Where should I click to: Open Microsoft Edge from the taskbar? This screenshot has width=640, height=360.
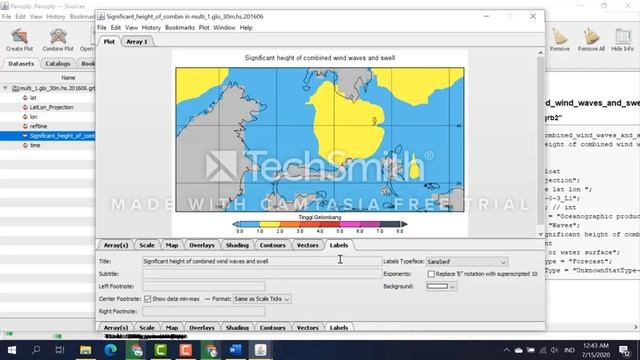click(111, 350)
